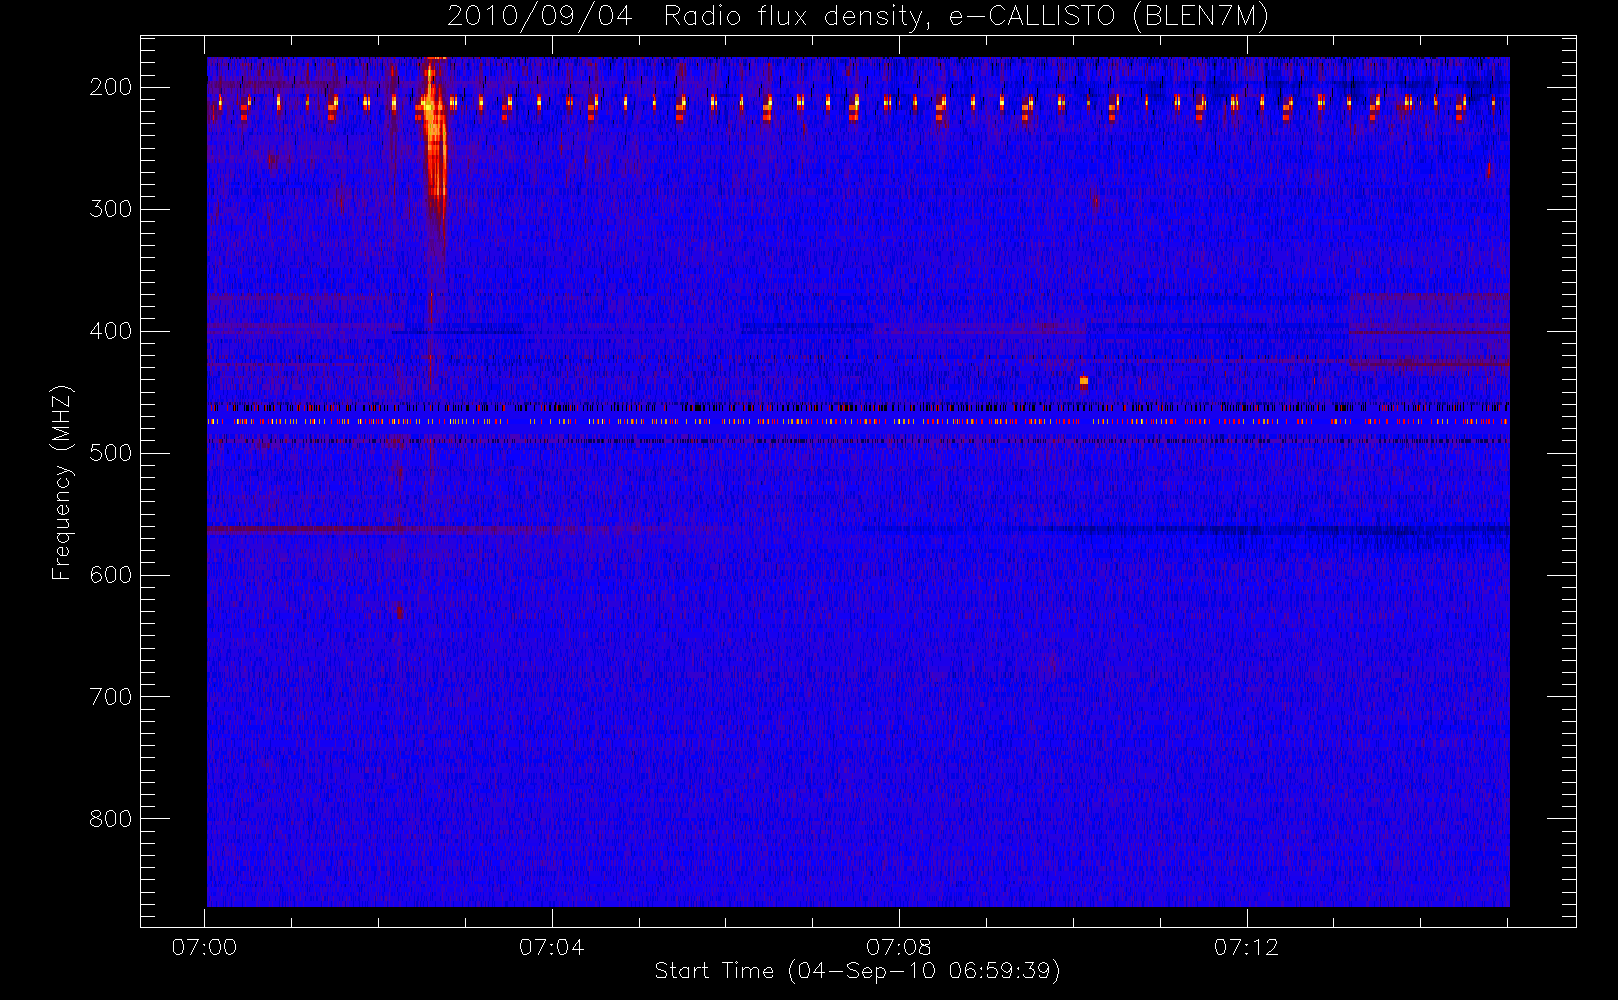Click the isolated orange spot near 440 MHz
The image size is (1618, 1000).
tap(1083, 382)
